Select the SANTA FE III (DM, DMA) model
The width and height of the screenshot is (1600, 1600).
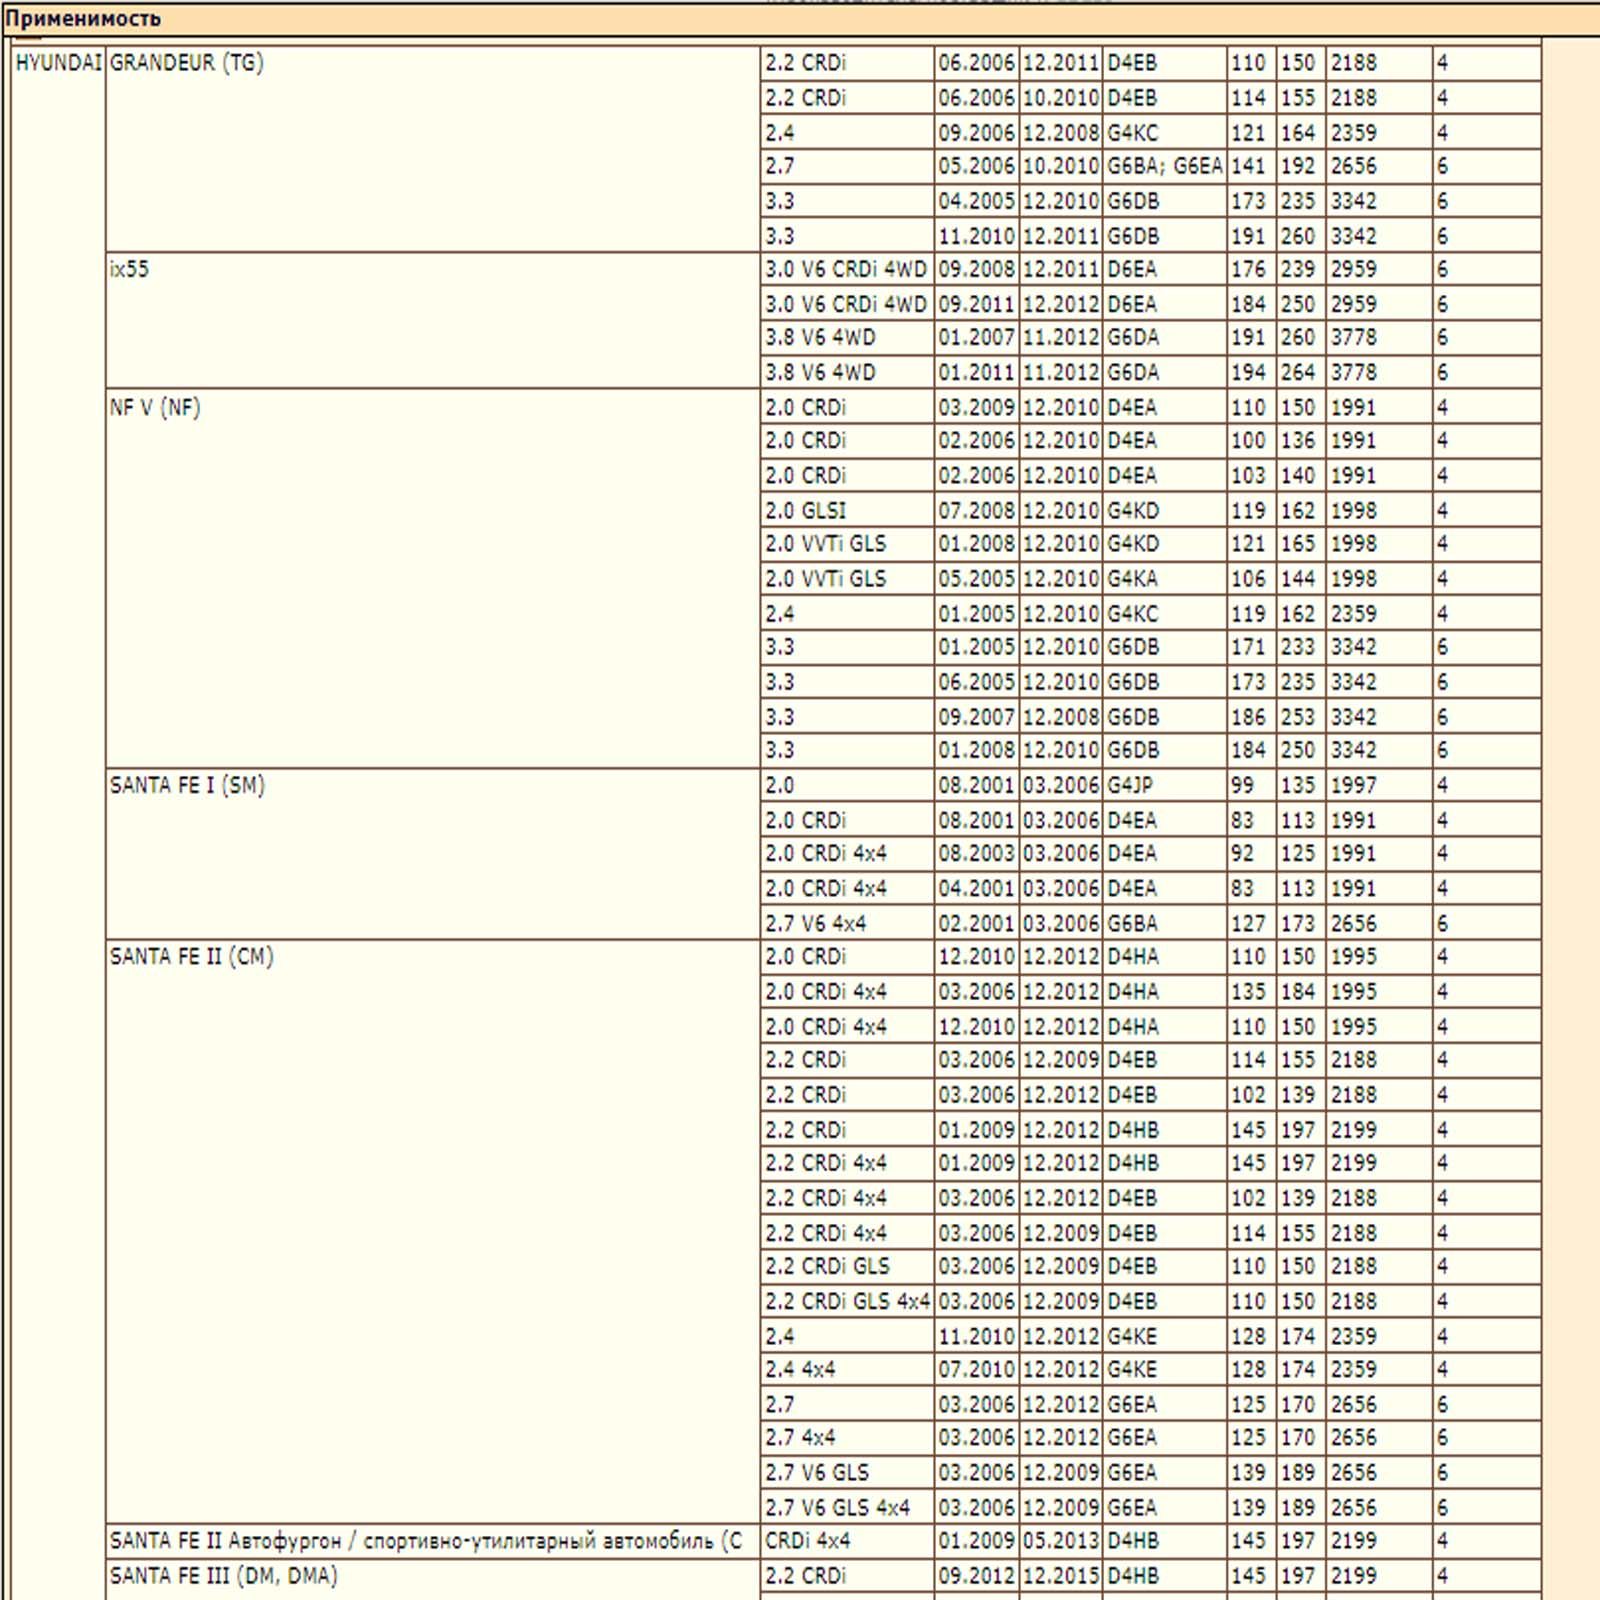(x=224, y=1576)
